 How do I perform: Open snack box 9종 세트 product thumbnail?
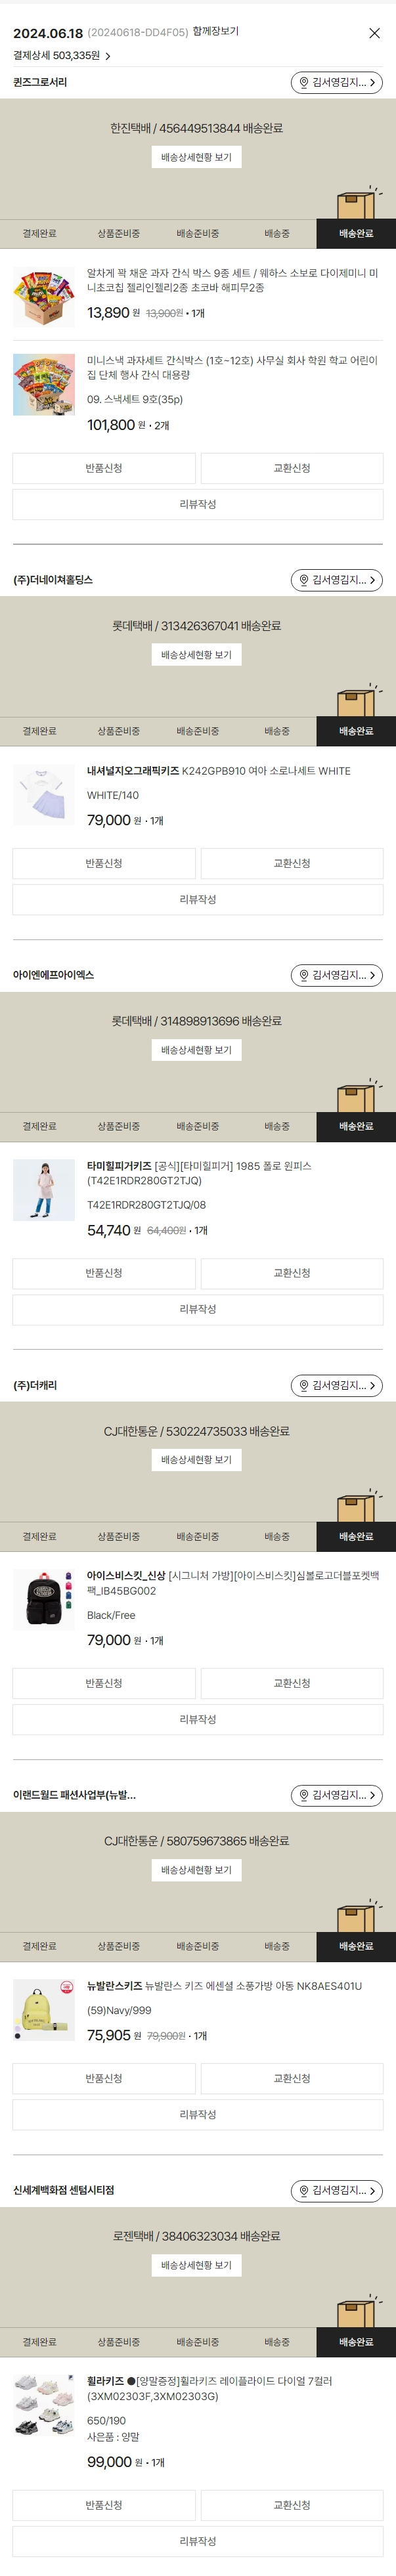pyautogui.click(x=44, y=297)
